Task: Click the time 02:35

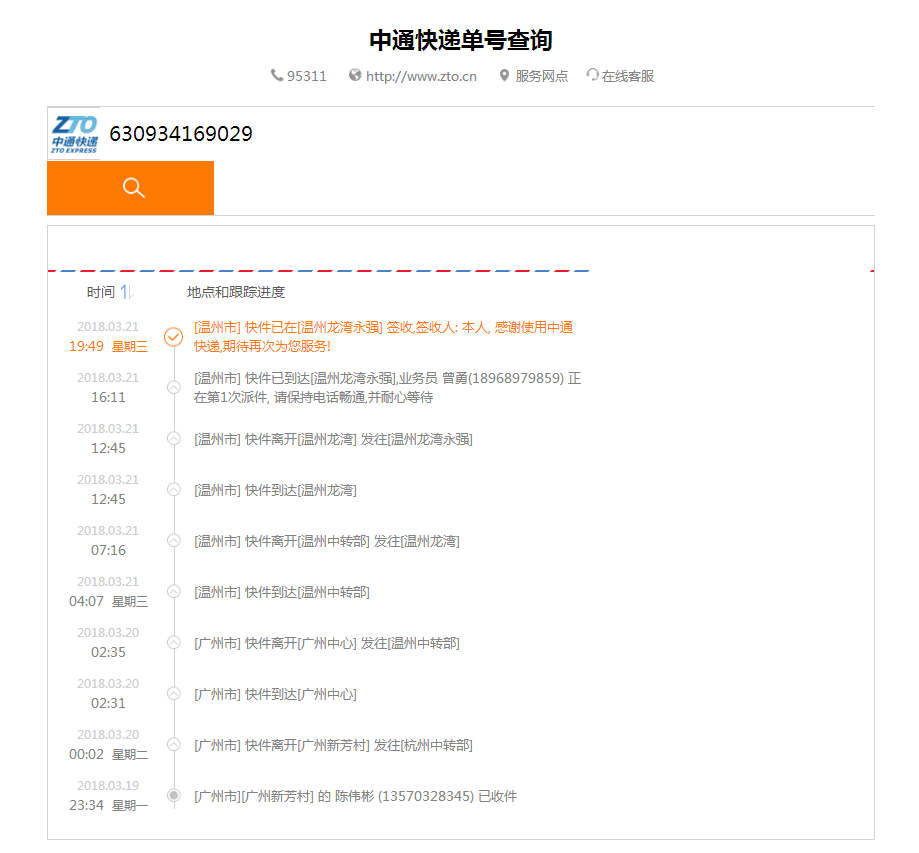Action: (108, 653)
